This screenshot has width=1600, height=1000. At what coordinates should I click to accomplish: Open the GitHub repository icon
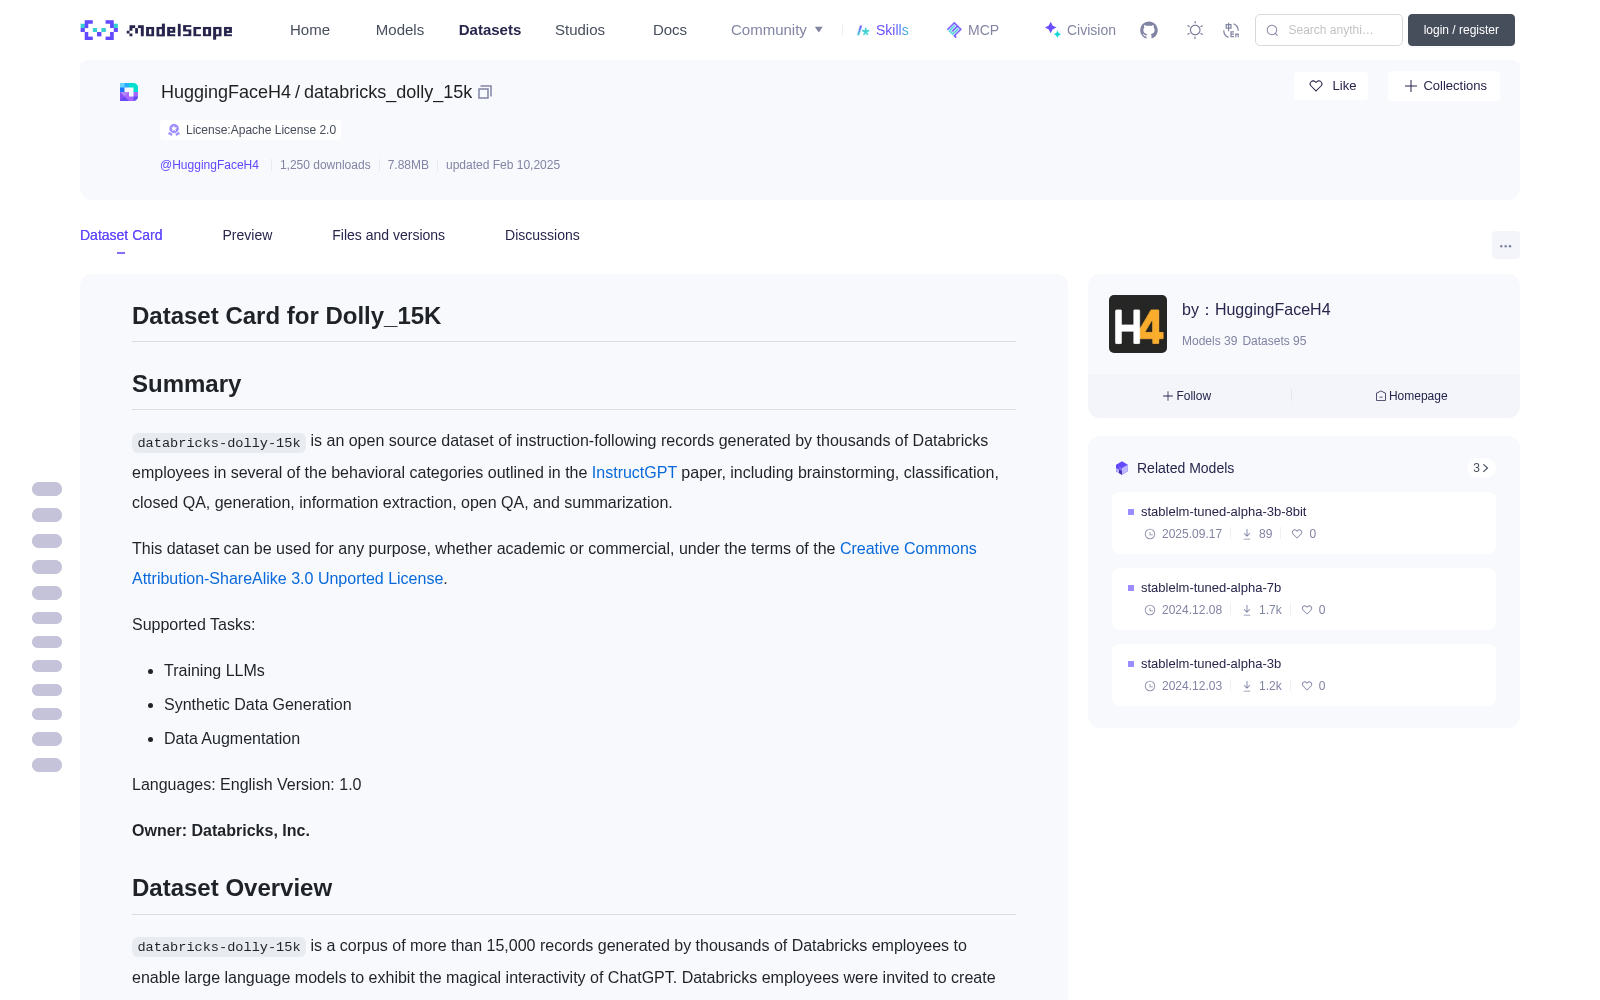pyautogui.click(x=1149, y=30)
